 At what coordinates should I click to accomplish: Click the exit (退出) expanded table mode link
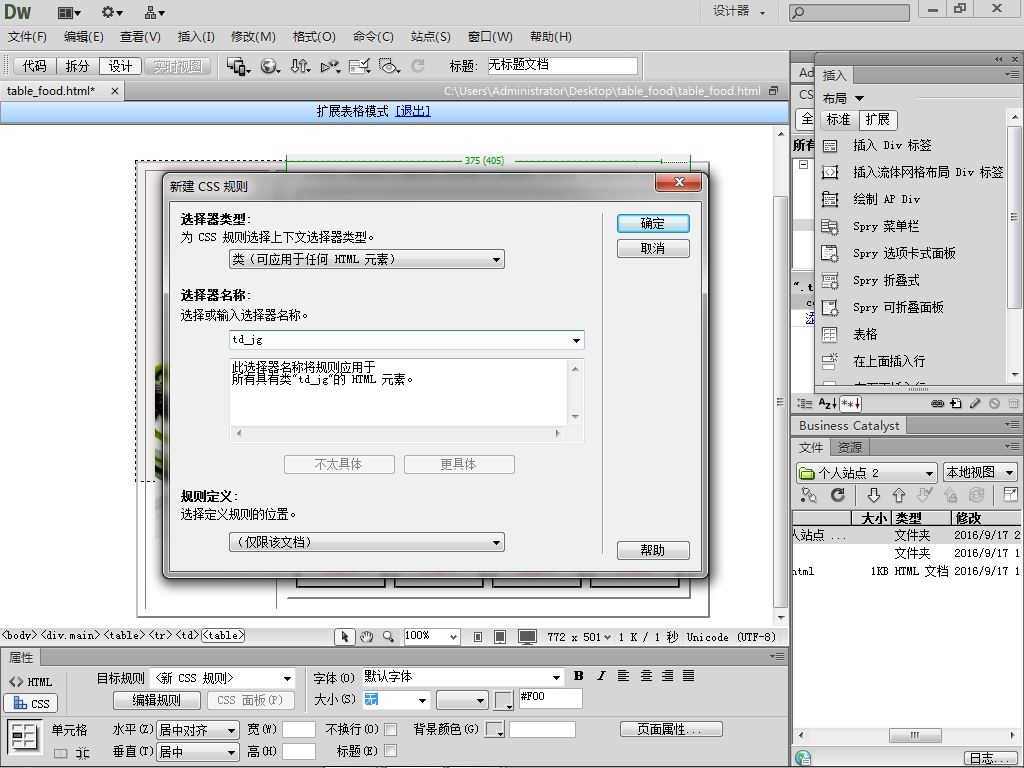413,112
